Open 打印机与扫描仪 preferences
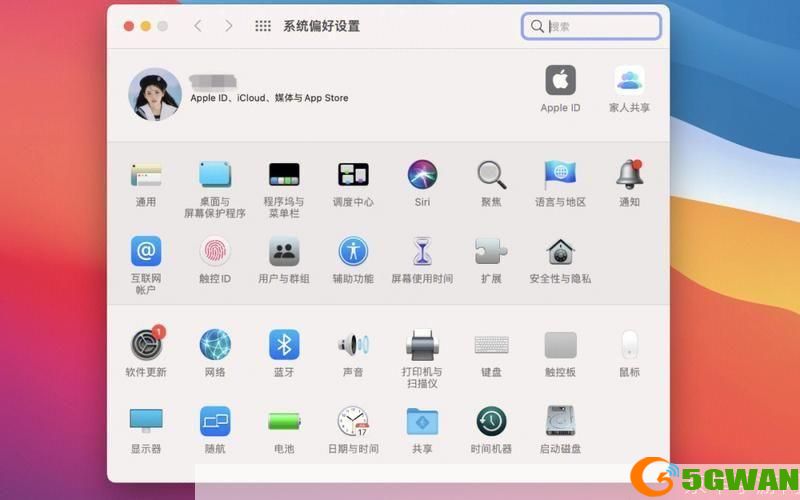Image resolution: width=800 pixels, height=500 pixels. (x=422, y=345)
